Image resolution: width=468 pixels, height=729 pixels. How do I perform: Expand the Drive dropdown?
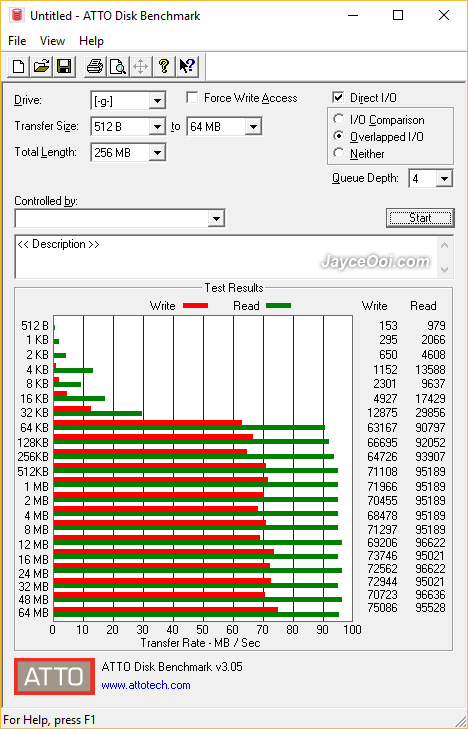[158, 101]
